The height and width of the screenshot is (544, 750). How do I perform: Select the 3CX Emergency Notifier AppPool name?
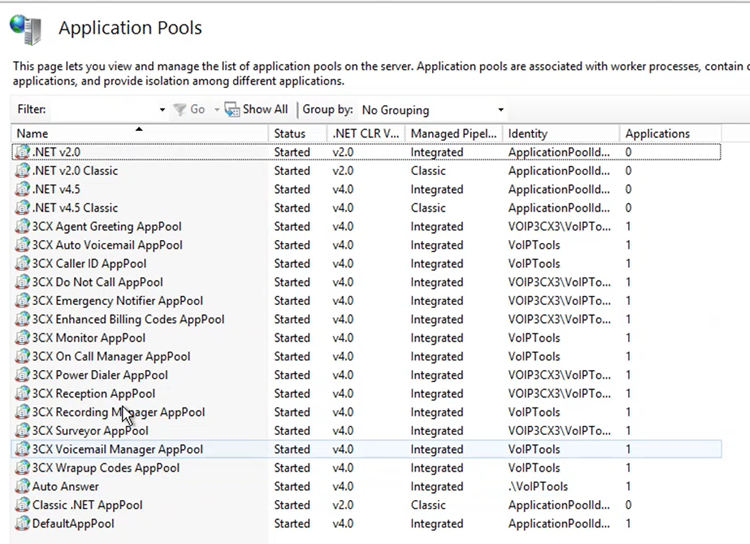(118, 301)
